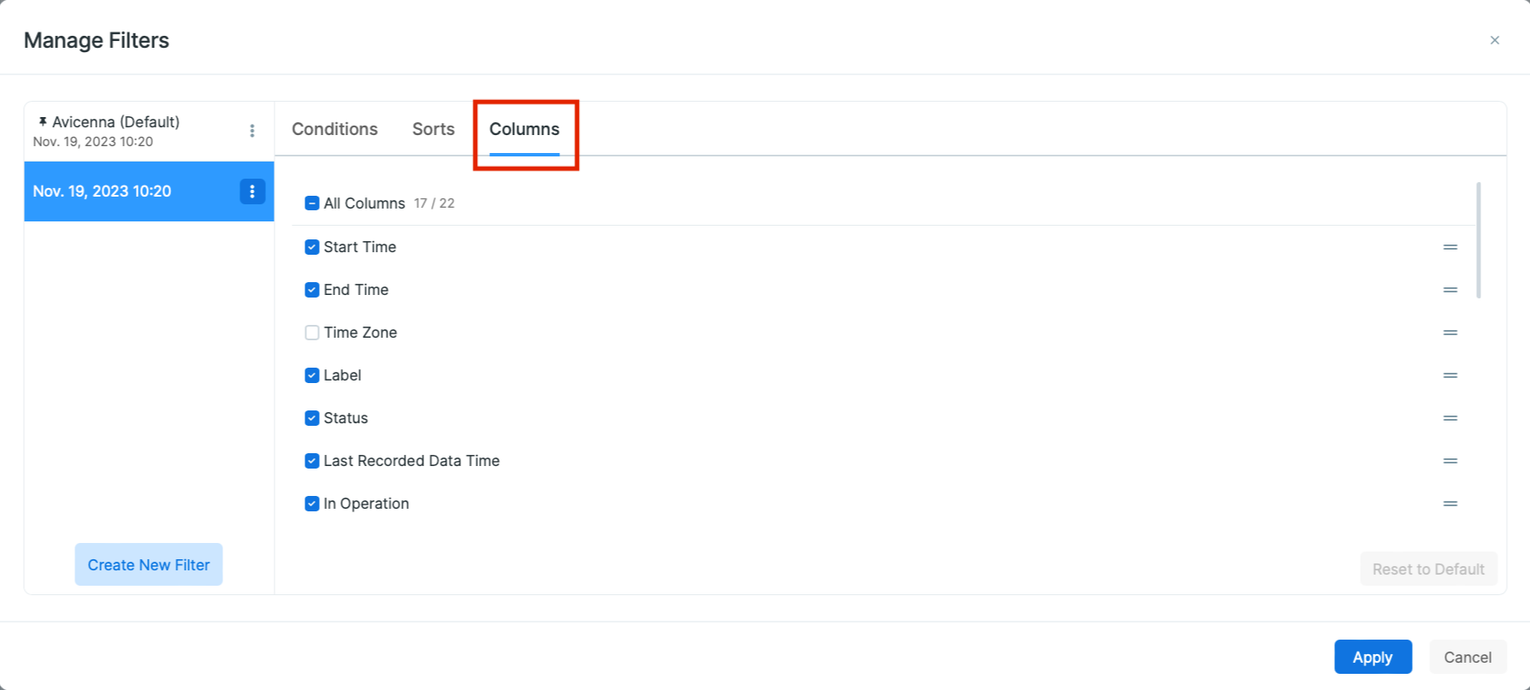Click the drag handle next to In Operation
Viewport: 1530px width, 690px height.
coord(1451,504)
